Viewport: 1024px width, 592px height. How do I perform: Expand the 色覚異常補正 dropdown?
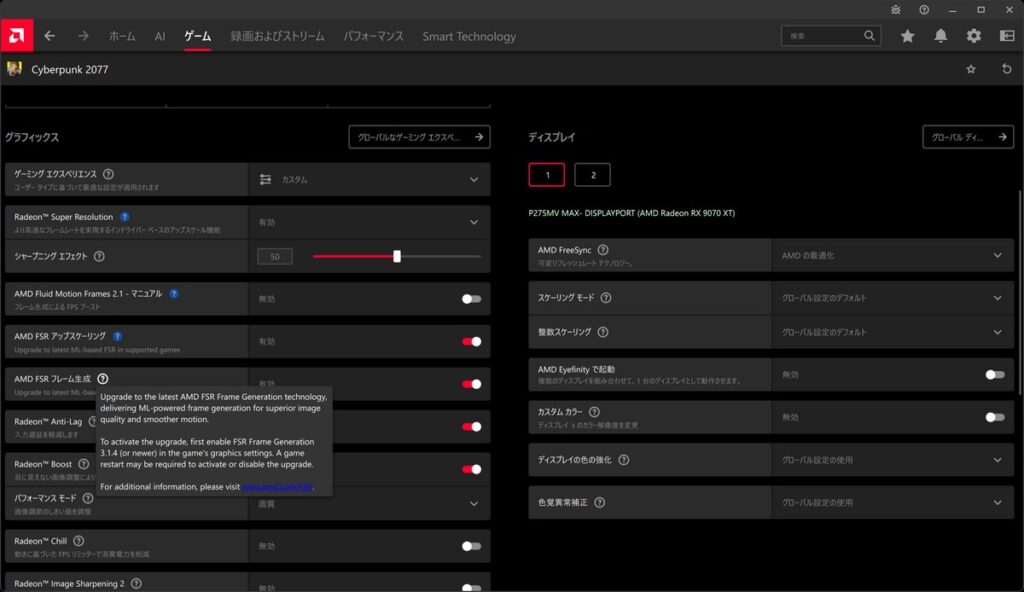[x=997, y=502]
